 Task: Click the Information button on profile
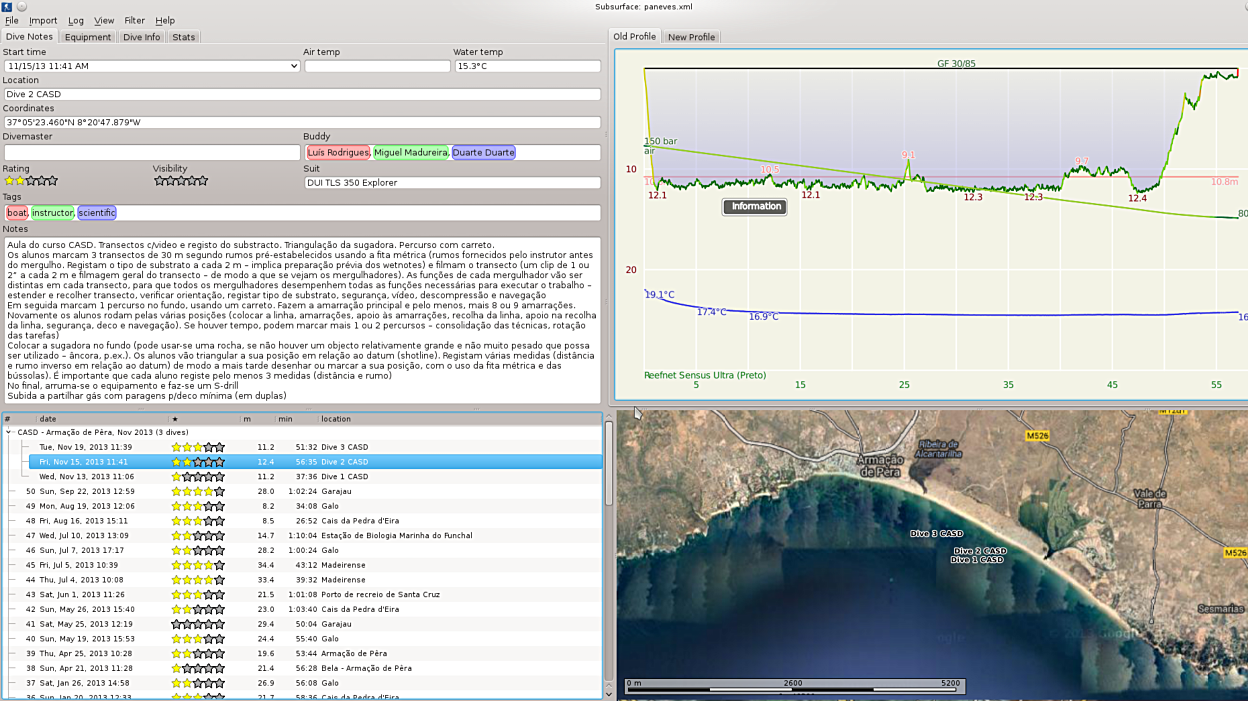[x=756, y=207]
